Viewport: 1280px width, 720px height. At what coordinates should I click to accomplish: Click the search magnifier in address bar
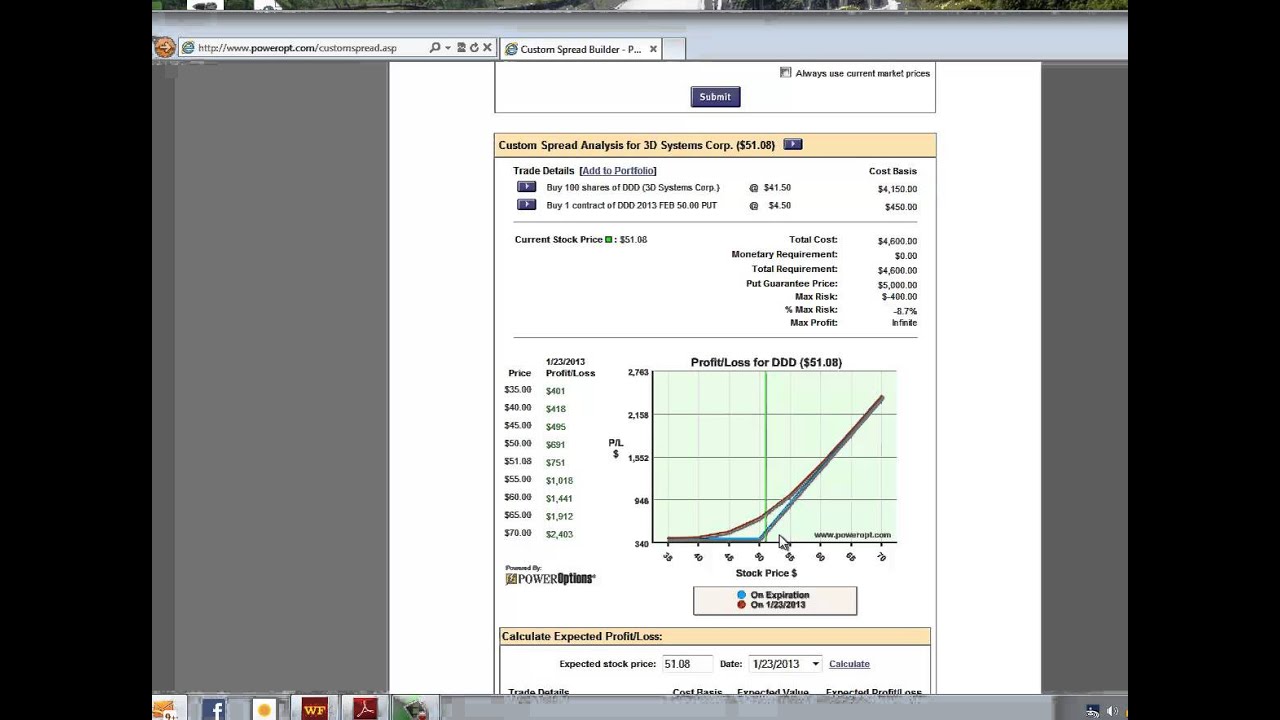pyautogui.click(x=434, y=48)
